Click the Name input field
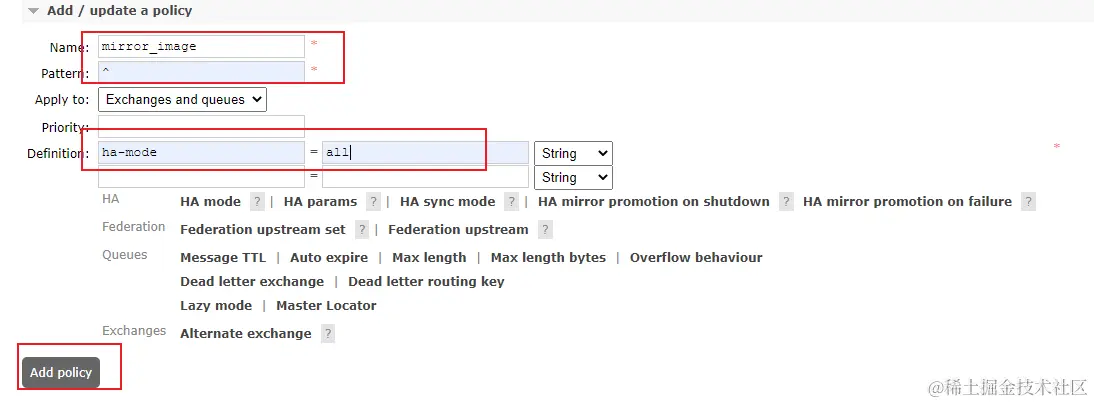The height and width of the screenshot is (404, 1094). pyautogui.click(x=202, y=47)
